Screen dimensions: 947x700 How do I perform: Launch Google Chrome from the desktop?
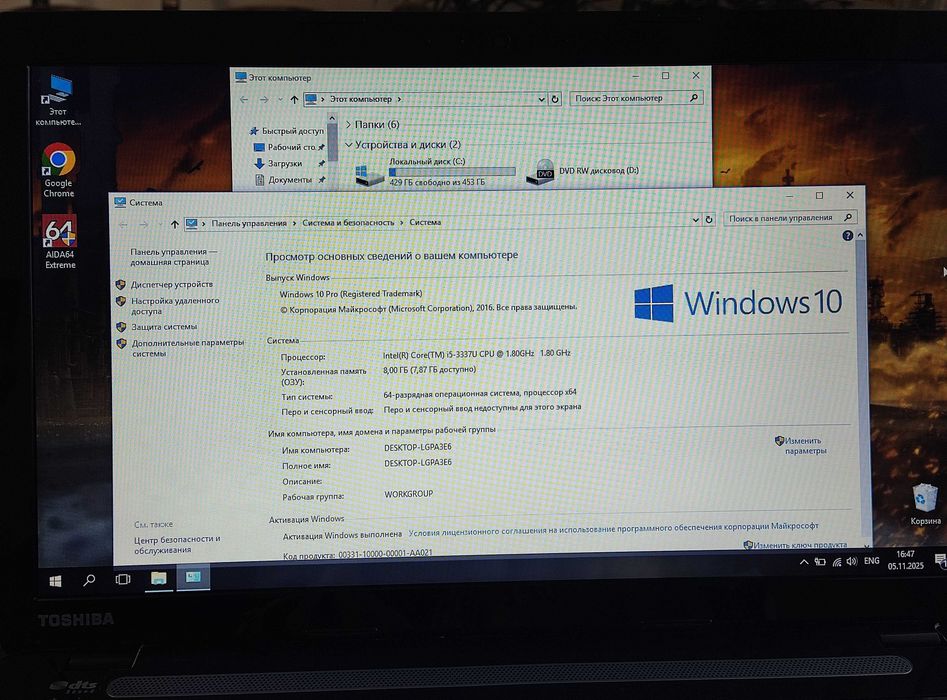[x=59, y=170]
